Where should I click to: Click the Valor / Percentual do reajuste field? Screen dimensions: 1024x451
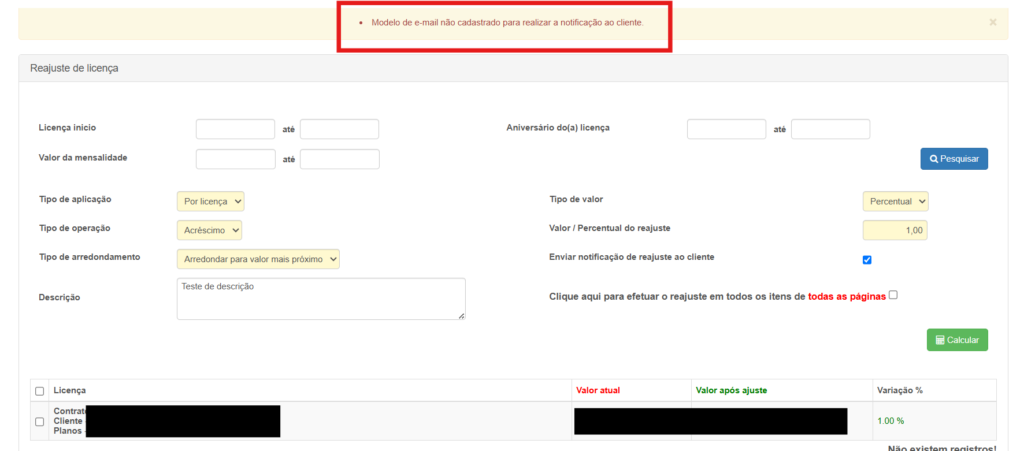coord(895,230)
